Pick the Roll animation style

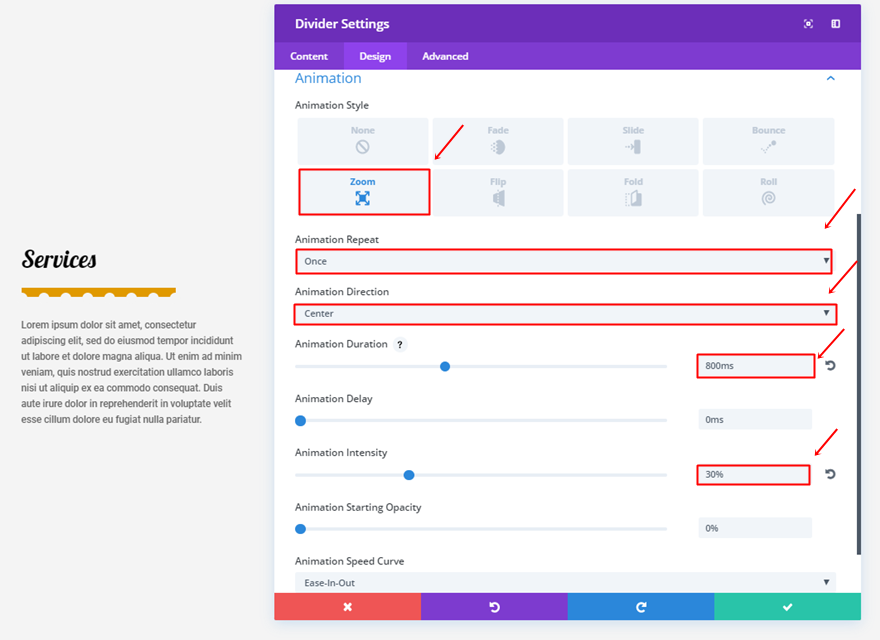[768, 192]
